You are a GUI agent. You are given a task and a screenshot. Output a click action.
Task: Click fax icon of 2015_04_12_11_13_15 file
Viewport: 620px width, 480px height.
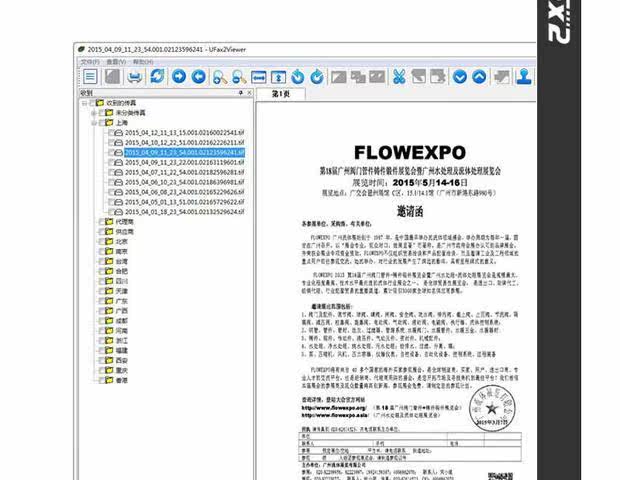tap(118, 132)
